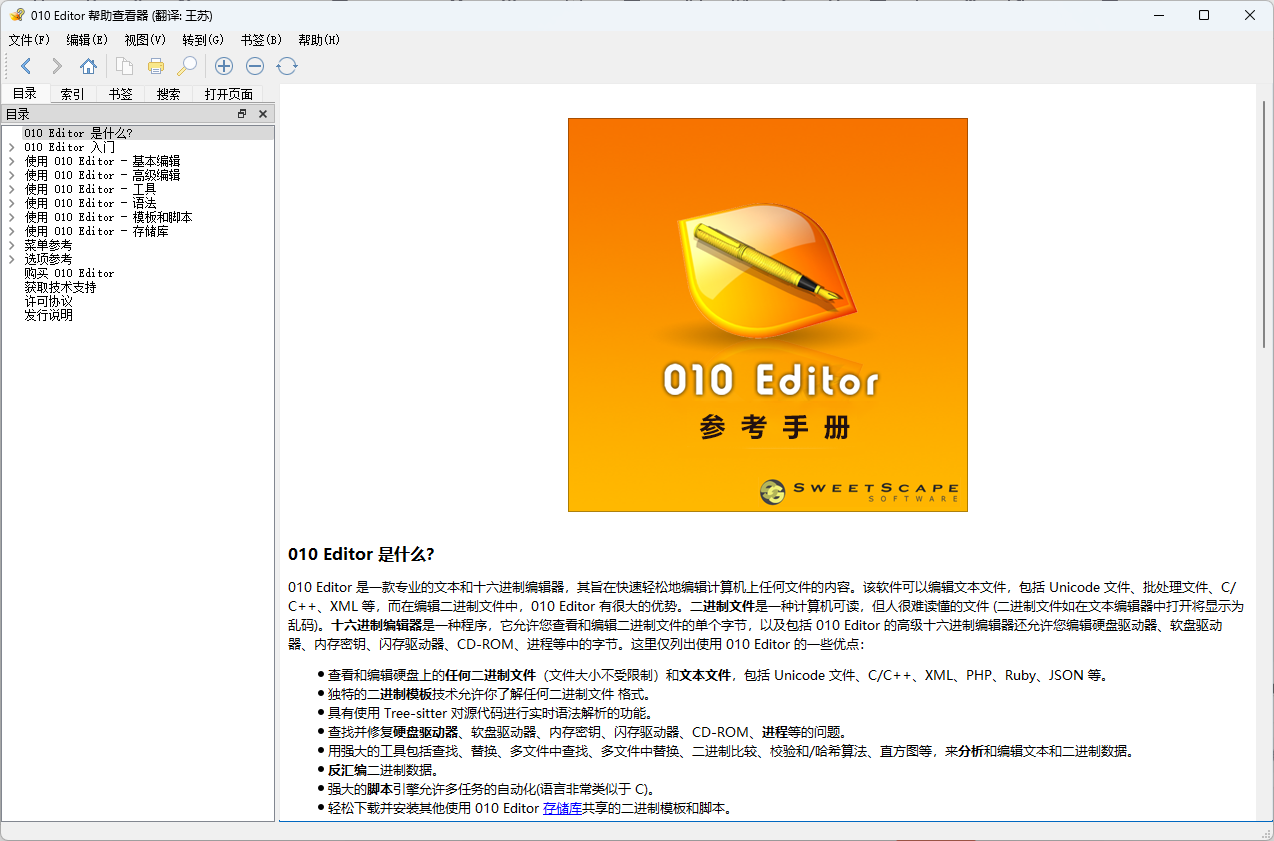Switch to the 目录 tab

tap(25, 94)
